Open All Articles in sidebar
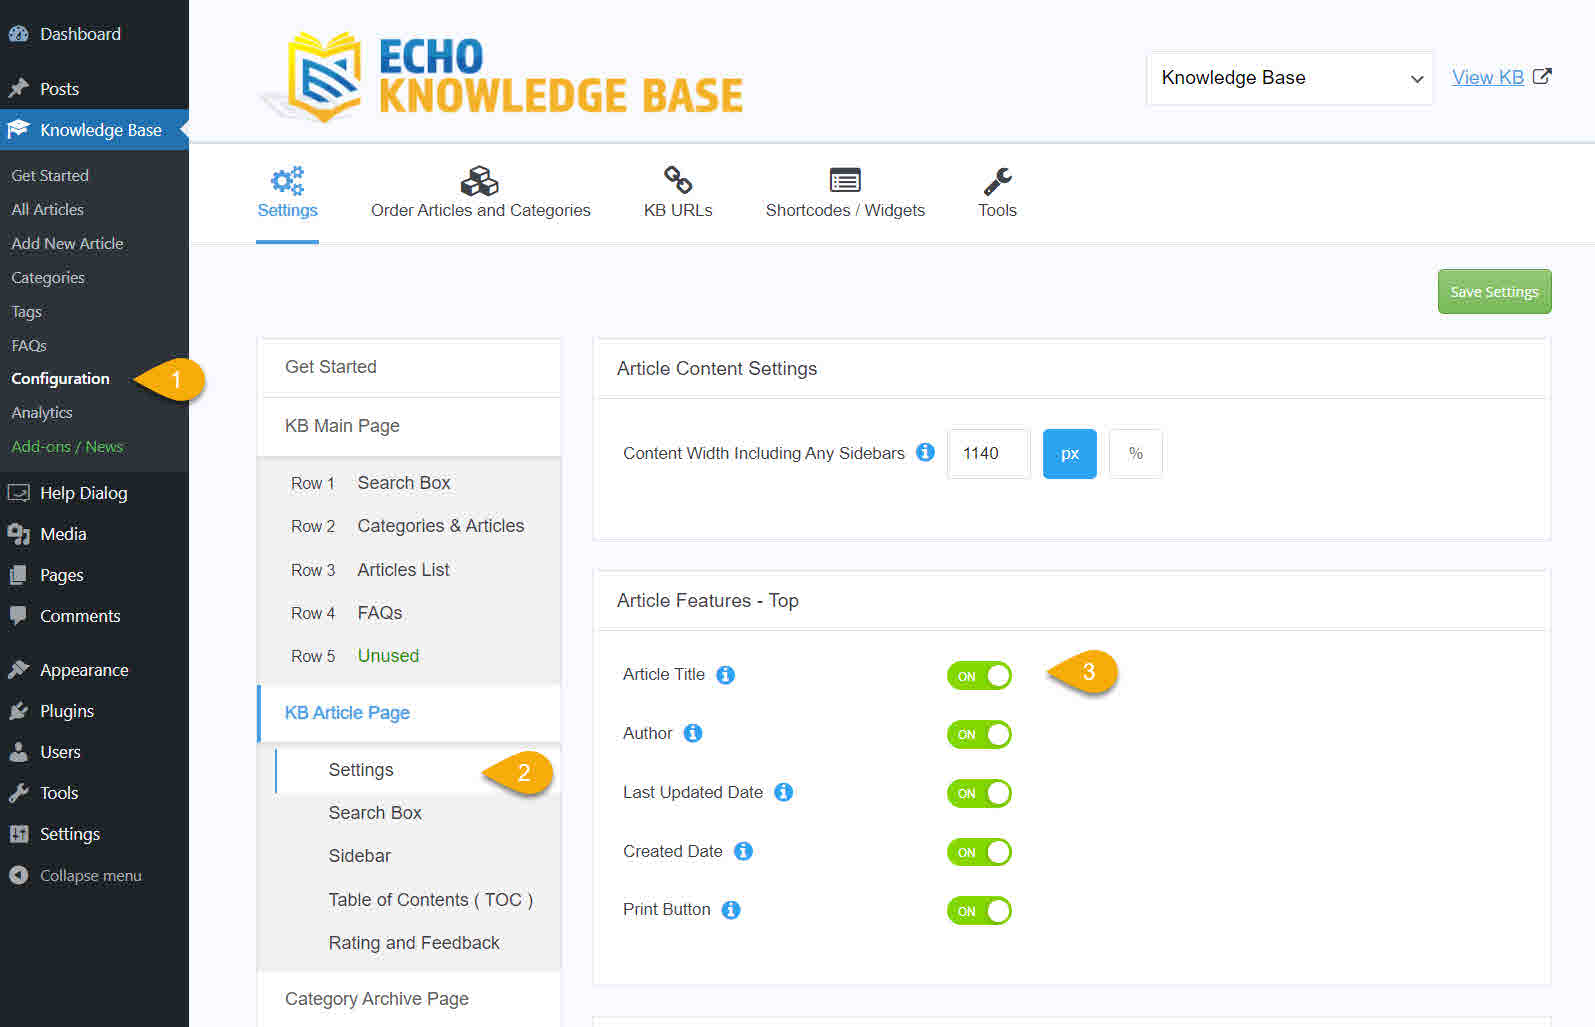The width and height of the screenshot is (1595, 1027). [47, 209]
